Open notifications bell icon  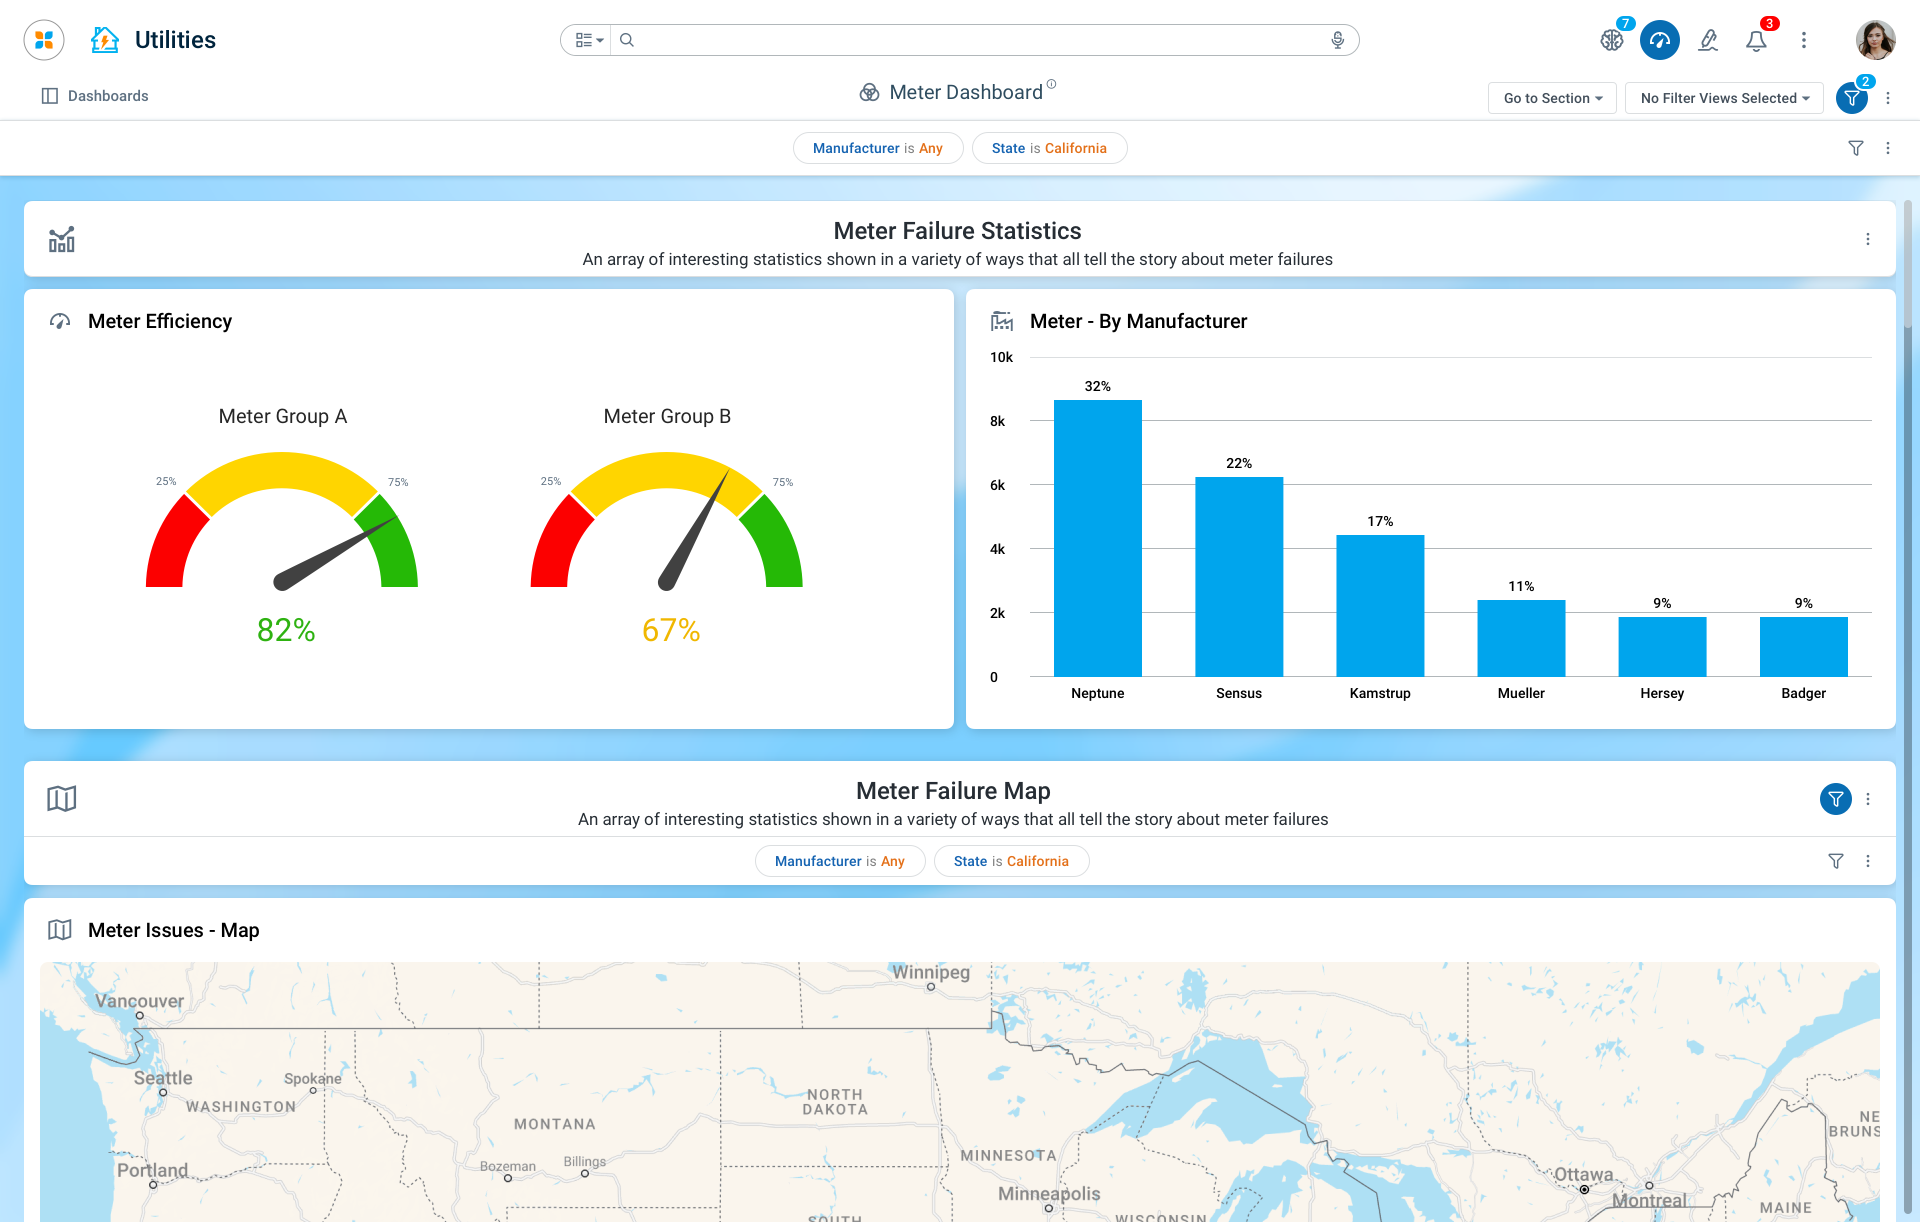[x=1756, y=40]
